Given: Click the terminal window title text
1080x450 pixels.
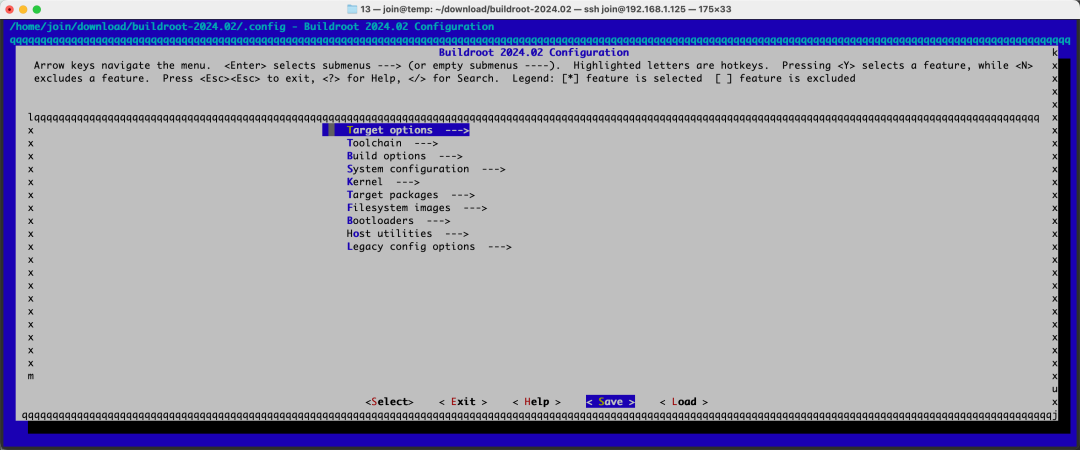Looking at the screenshot, I should pyautogui.click(x=547, y=9).
